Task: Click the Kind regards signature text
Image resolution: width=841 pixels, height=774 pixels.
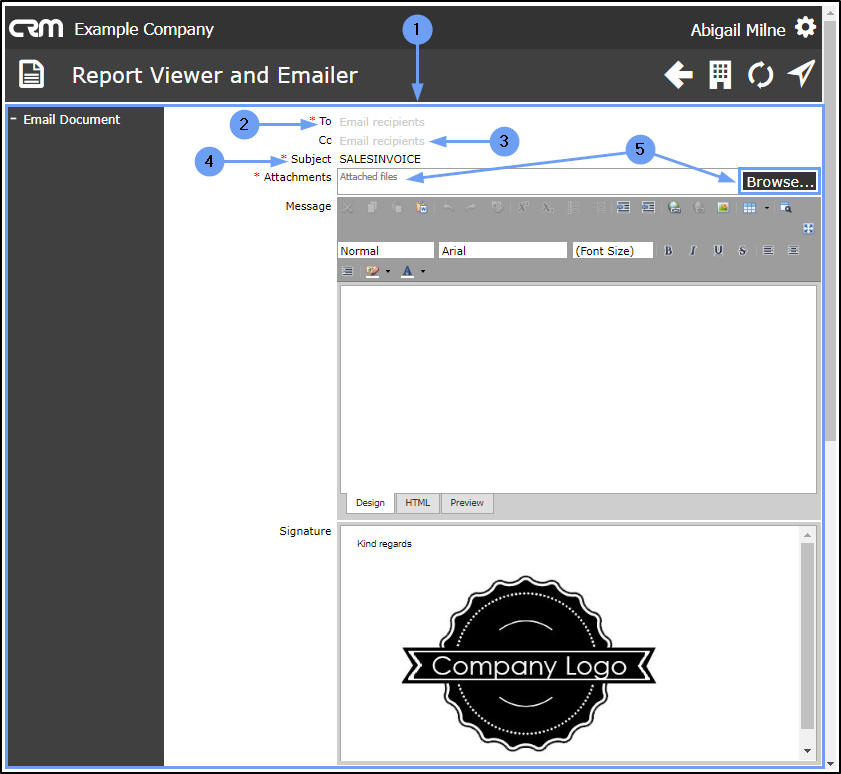Action: coord(384,544)
